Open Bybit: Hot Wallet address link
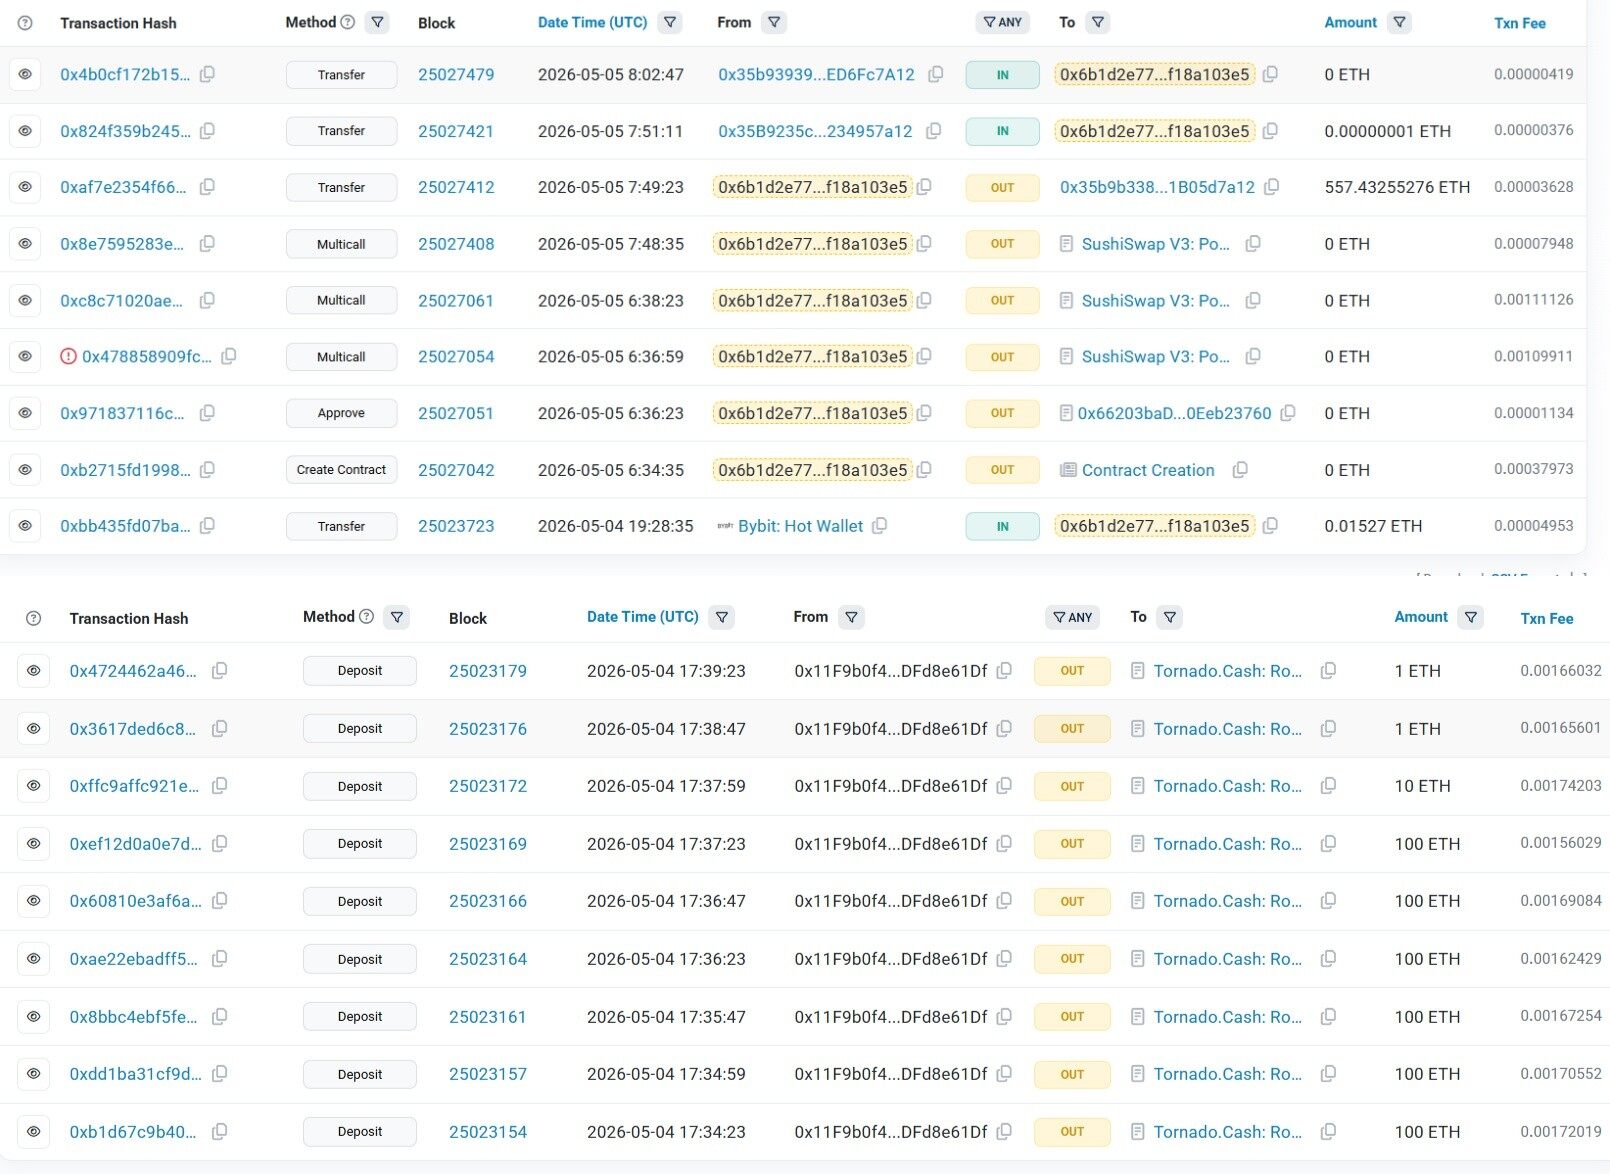This screenshot has height=1174, width=1610. pyautogui.click(x=800, y=526)
